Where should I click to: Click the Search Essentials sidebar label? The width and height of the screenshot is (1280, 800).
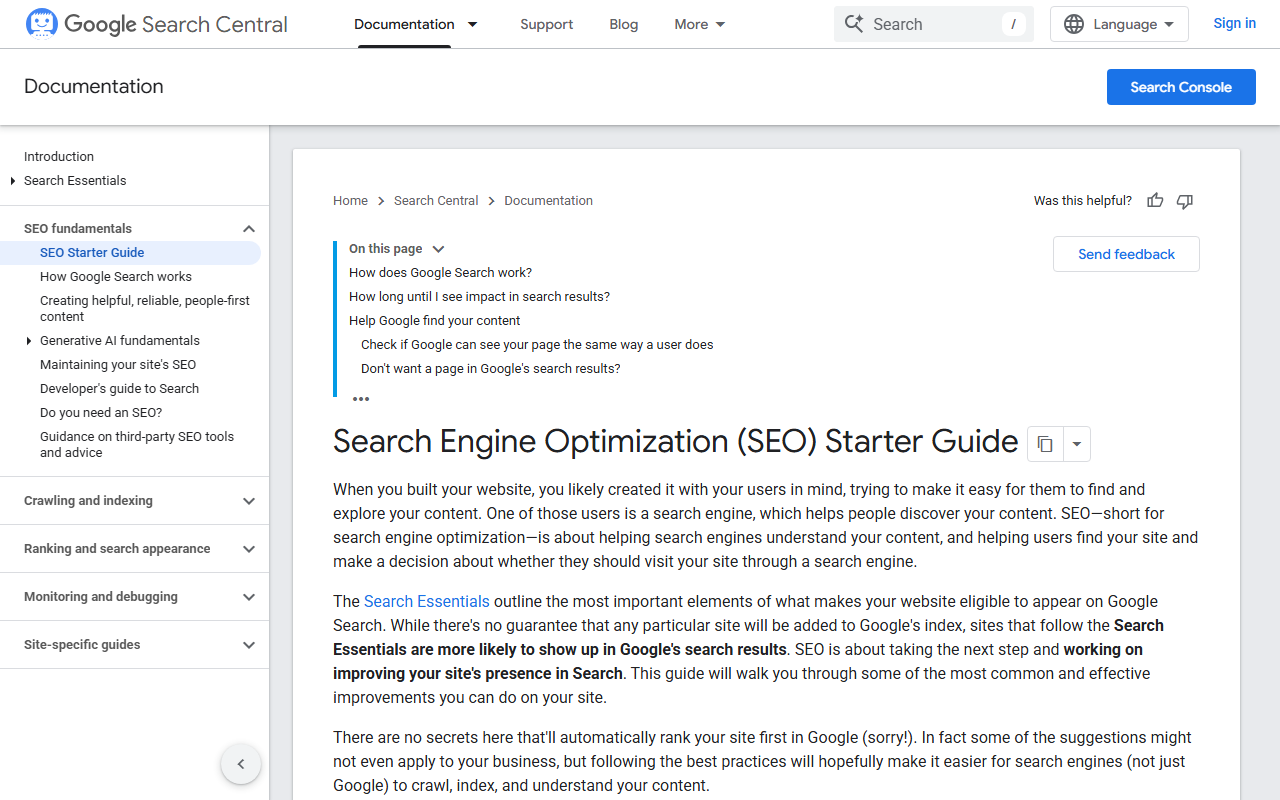coord(75,181)
